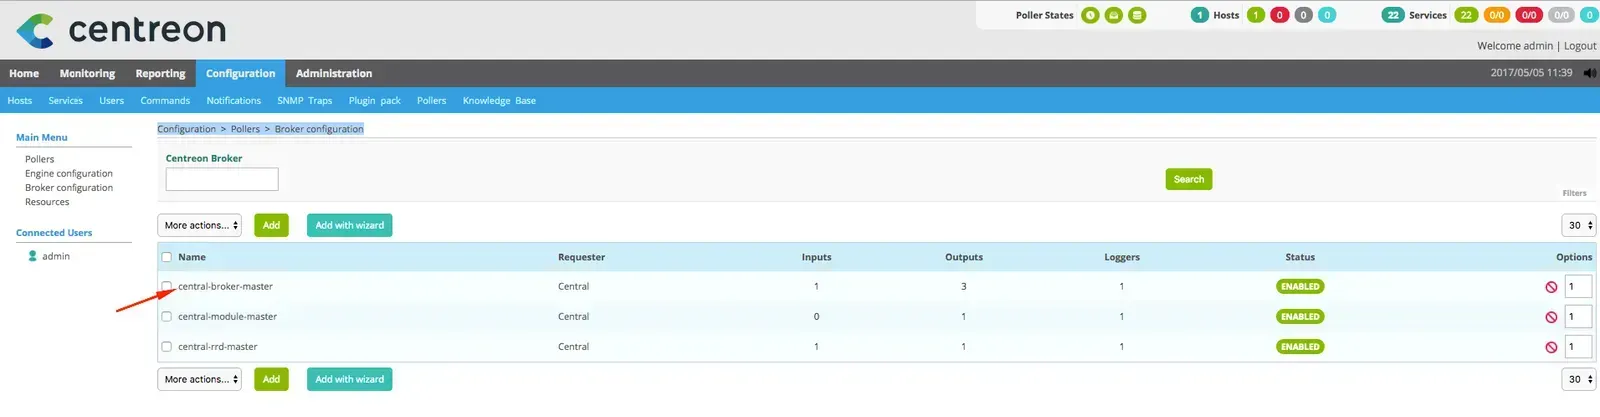
Task: Click the poller stability envelope icon
Action: 1114,15
